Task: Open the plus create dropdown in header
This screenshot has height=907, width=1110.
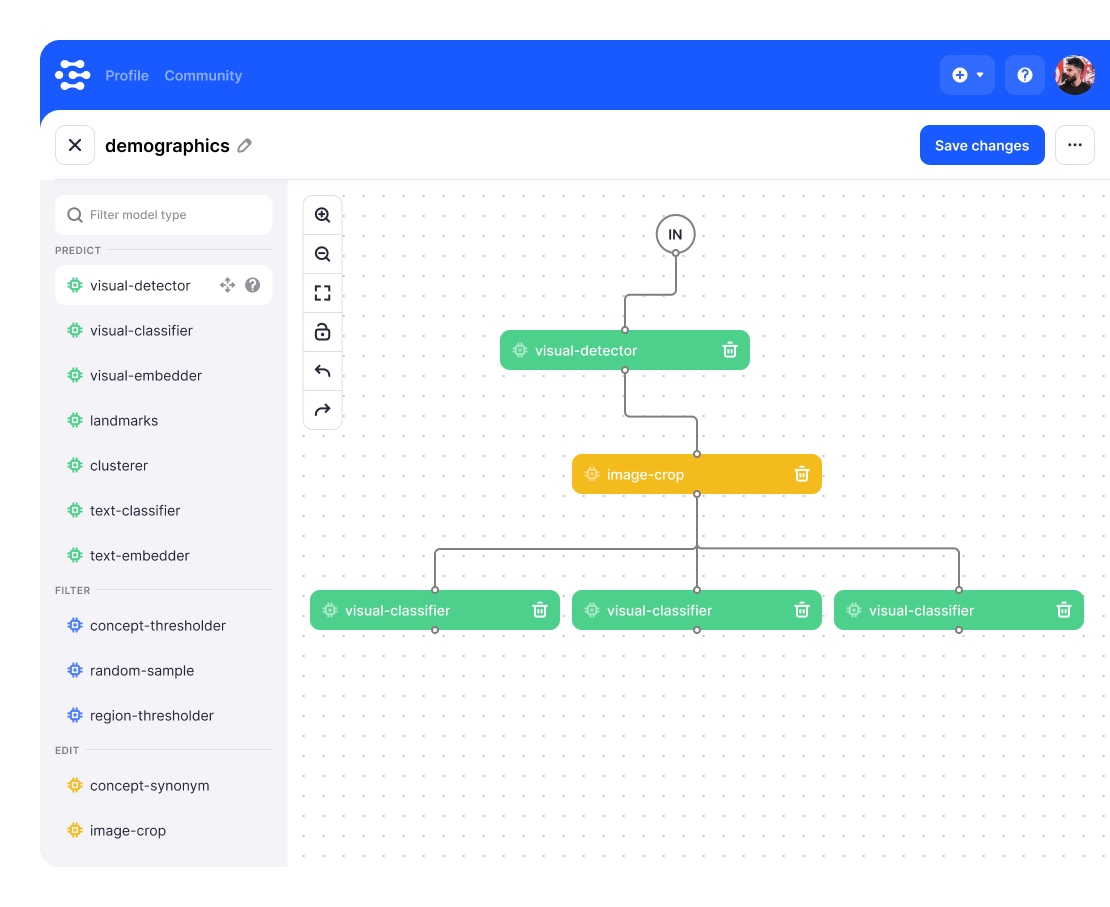Action: [x=967, y=75]
